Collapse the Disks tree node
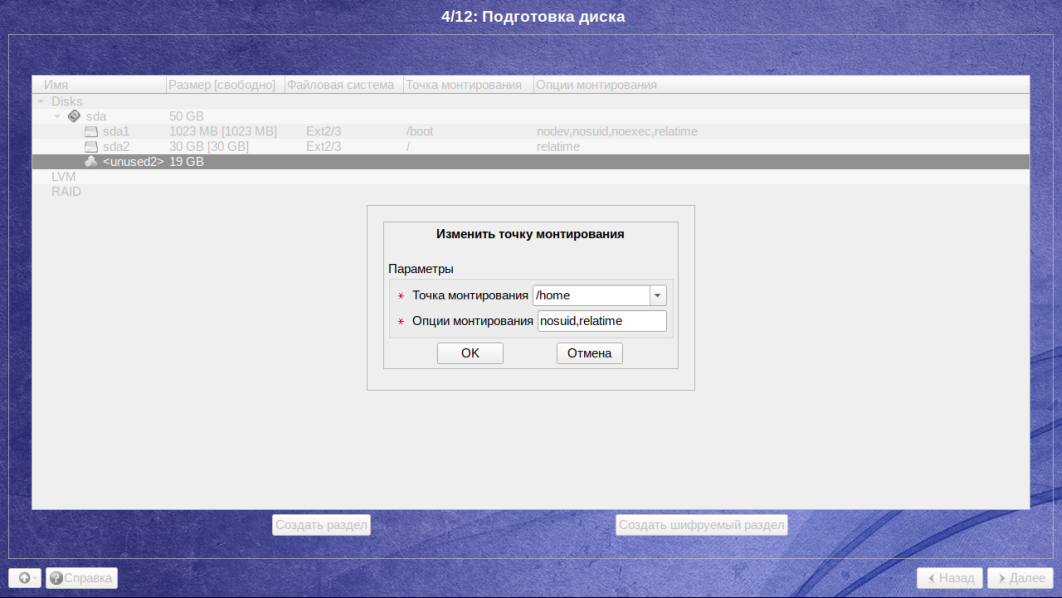The image size is (1062, 598). coord(41,102)
